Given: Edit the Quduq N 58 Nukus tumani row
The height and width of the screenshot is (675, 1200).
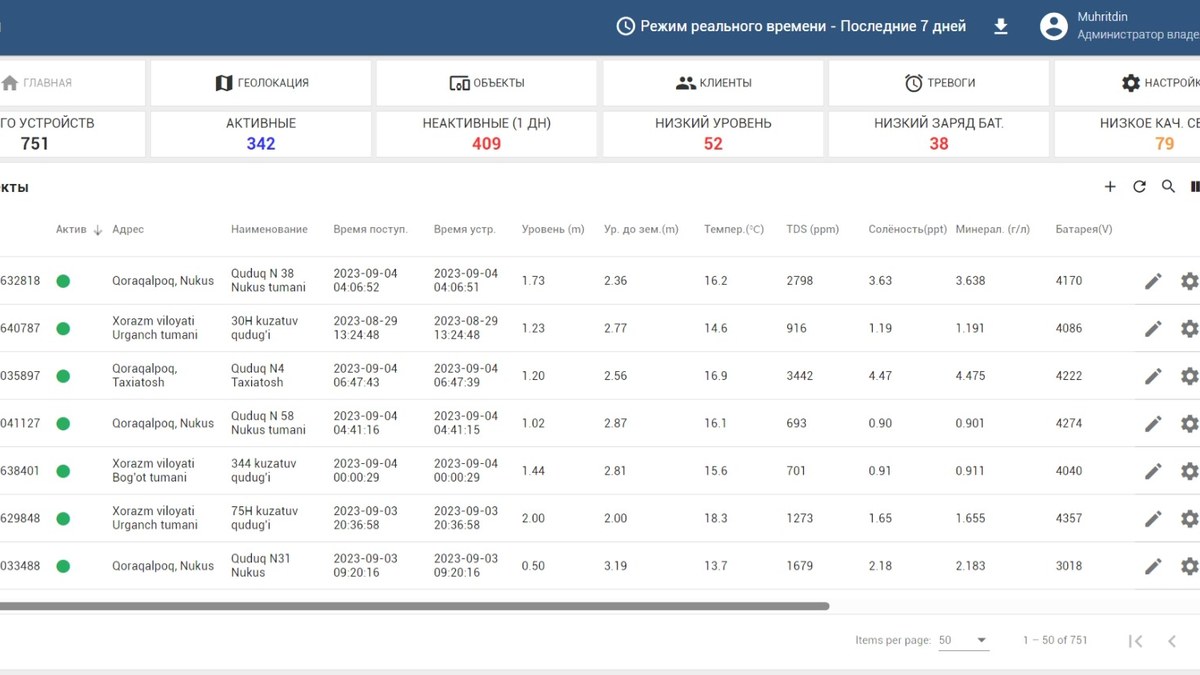Looking at the screenshot, I should pos(1153,423).
